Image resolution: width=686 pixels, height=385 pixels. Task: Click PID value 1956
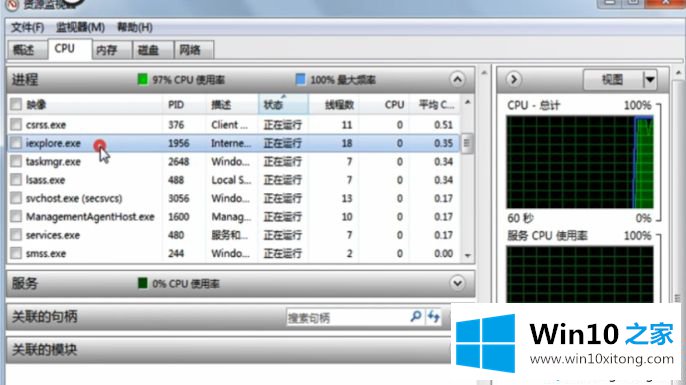178,144
